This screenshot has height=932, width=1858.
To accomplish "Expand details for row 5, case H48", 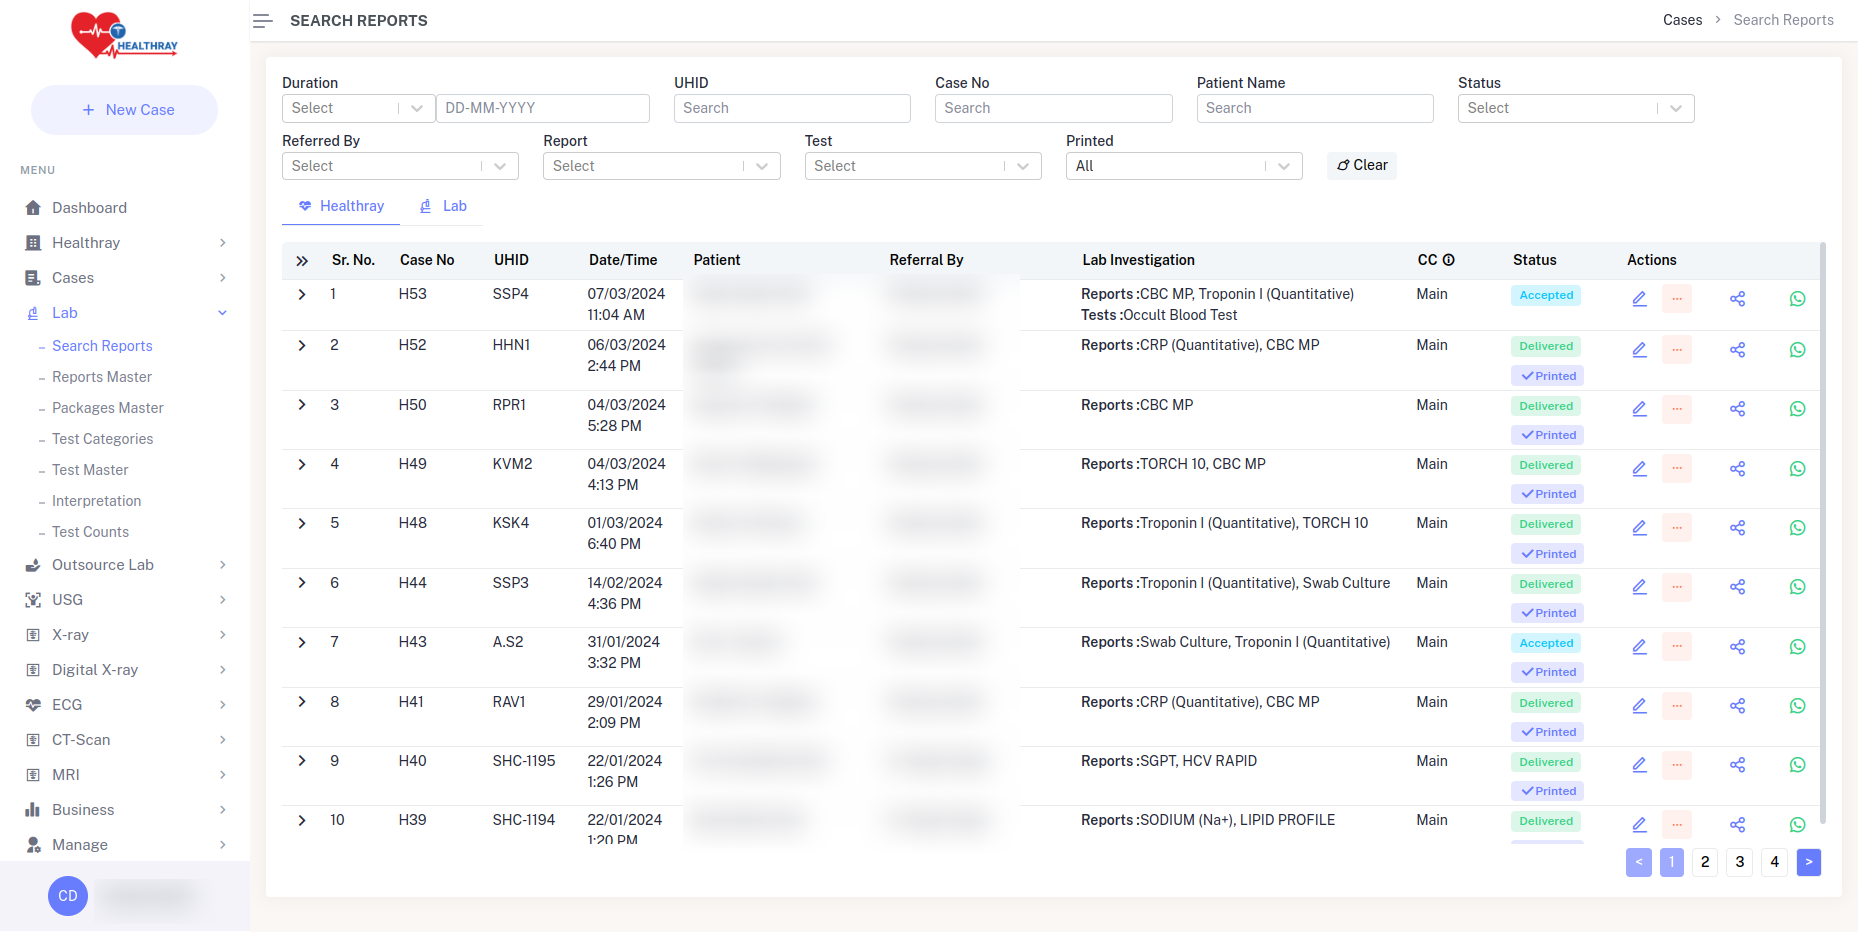I will tap(302, 523).
